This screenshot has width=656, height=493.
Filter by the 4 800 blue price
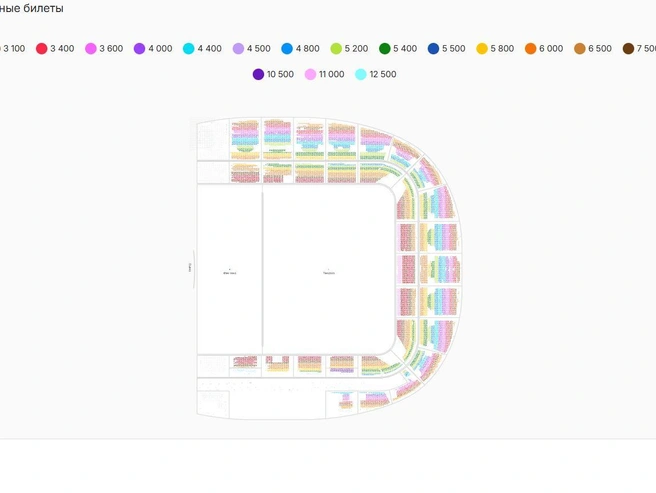(287, 49)
